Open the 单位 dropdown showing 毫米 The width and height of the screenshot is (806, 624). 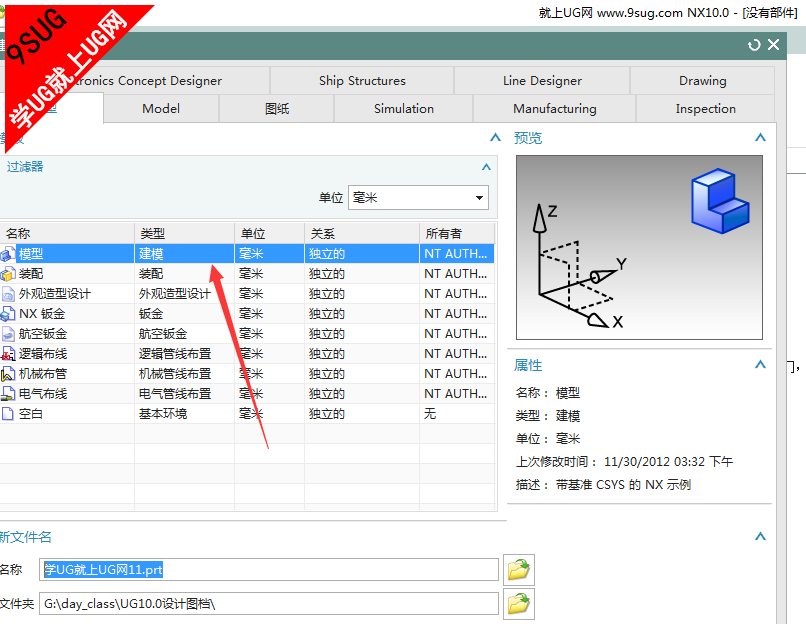(418, 197)
